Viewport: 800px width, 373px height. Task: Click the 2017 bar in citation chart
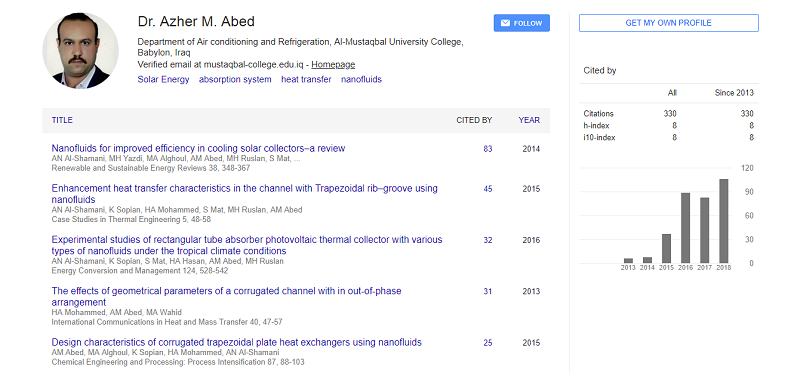705,231
